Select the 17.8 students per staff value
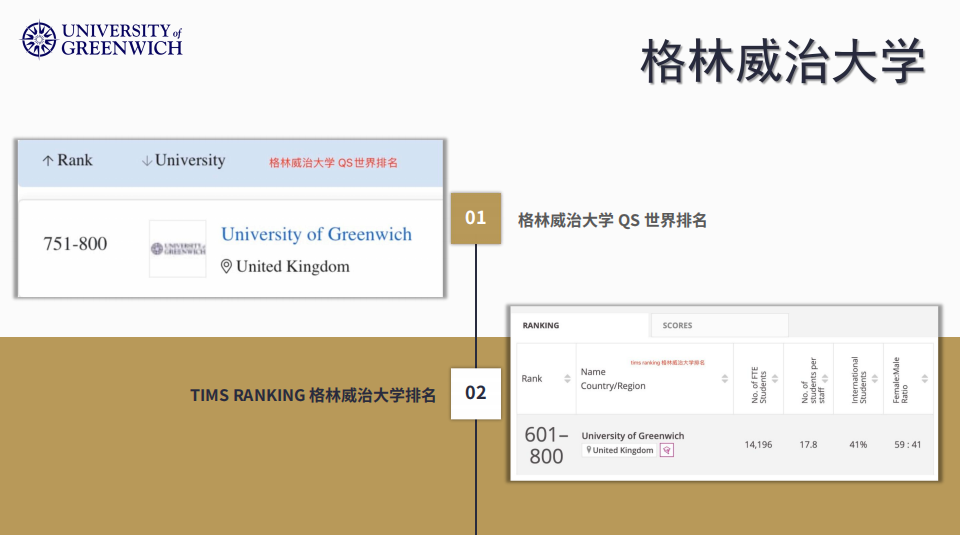 pyautogui.click(x=808, y=444)
